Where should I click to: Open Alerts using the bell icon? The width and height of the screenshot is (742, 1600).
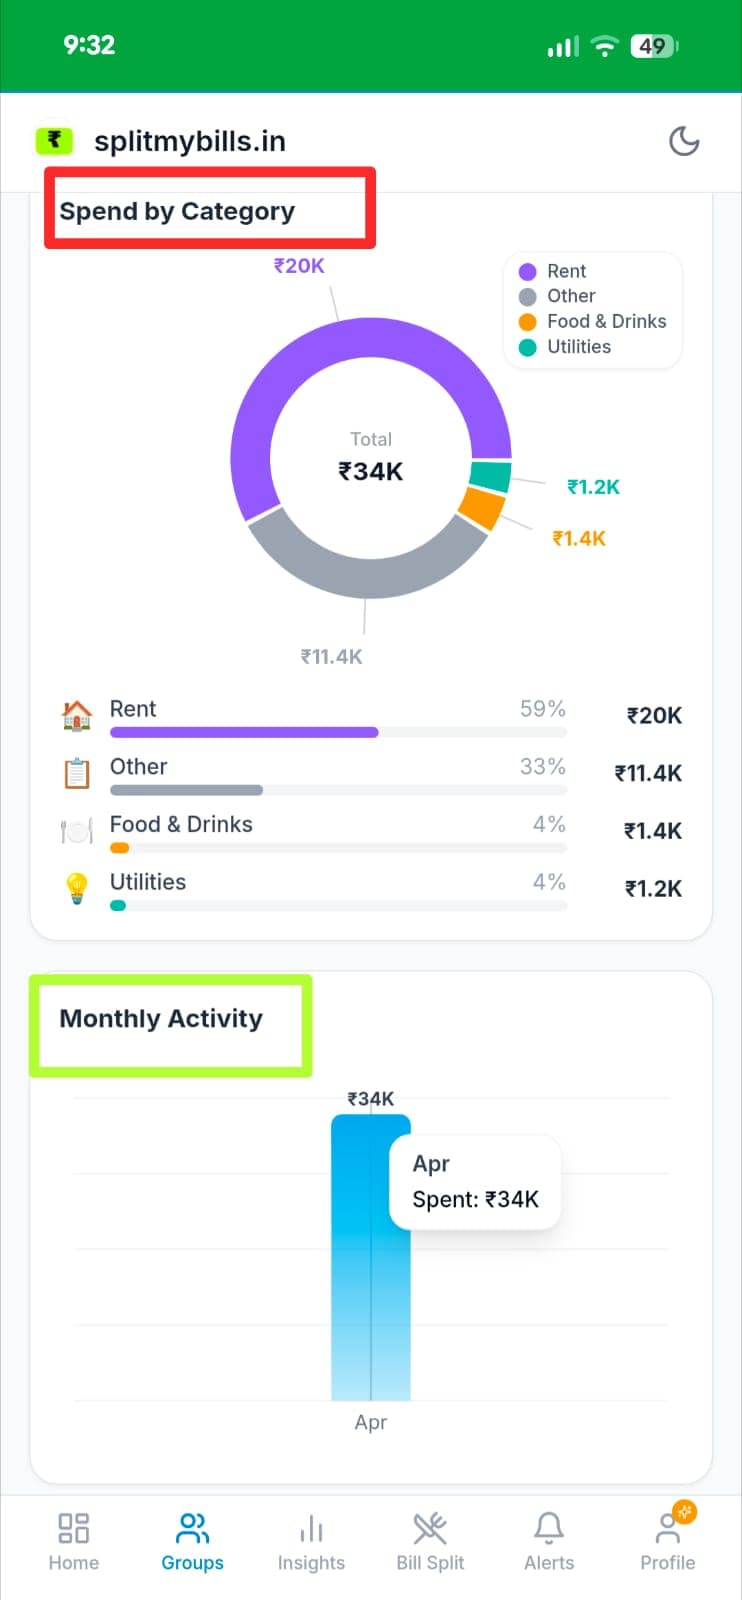coord(548,1527)
